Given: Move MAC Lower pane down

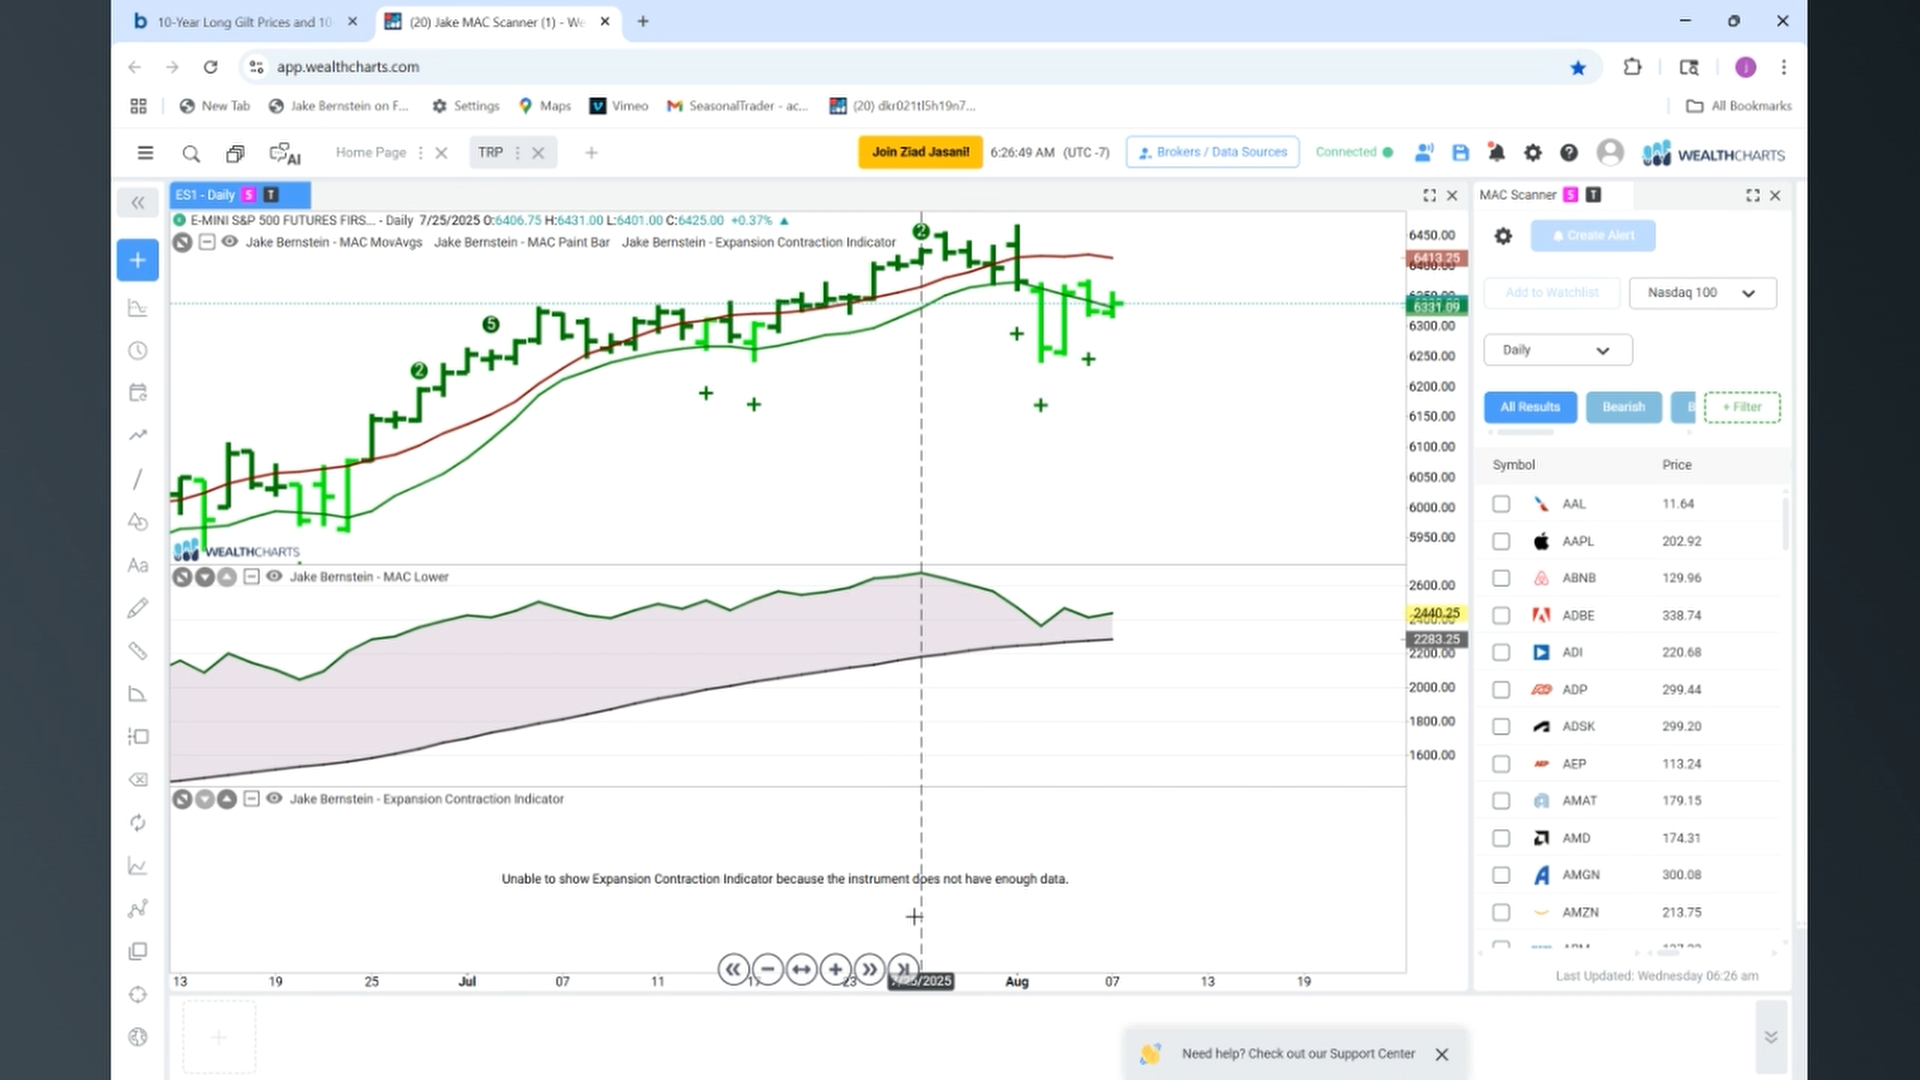Looking at the screenshot, I should point(205,577).
